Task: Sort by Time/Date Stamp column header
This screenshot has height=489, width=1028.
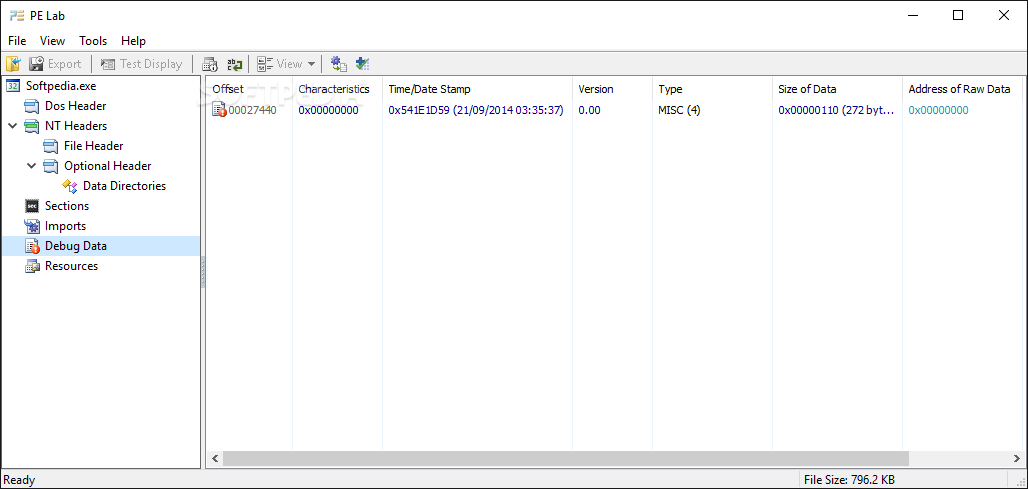Action: pyautogui.click(x=477, y=89)
